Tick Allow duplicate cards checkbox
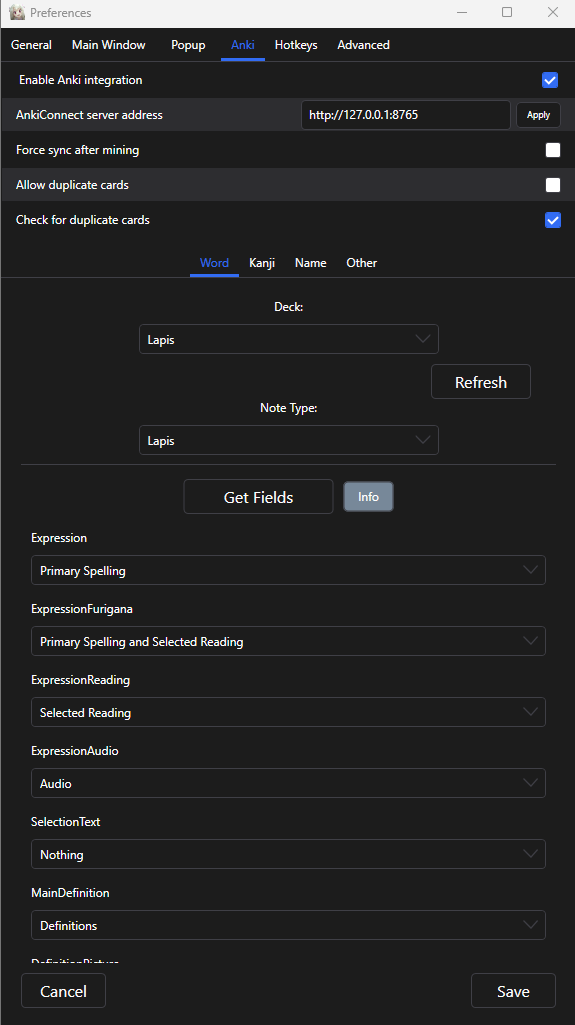 (x=553, y=185)
